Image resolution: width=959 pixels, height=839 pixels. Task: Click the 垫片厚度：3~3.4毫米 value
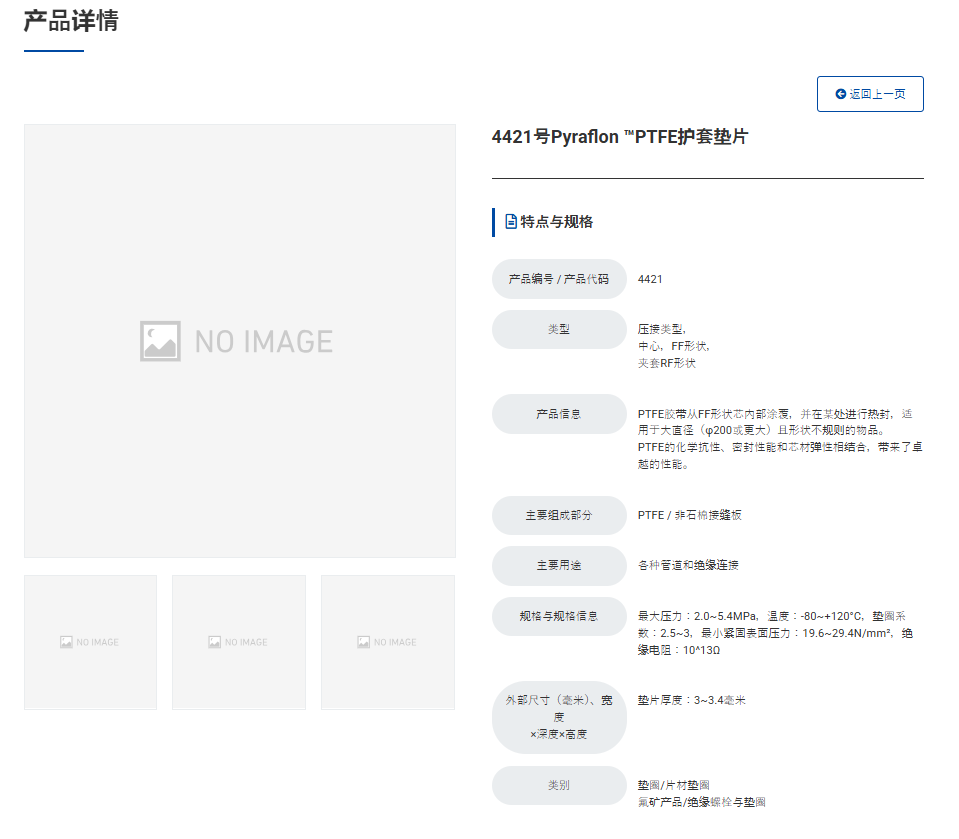691,700
